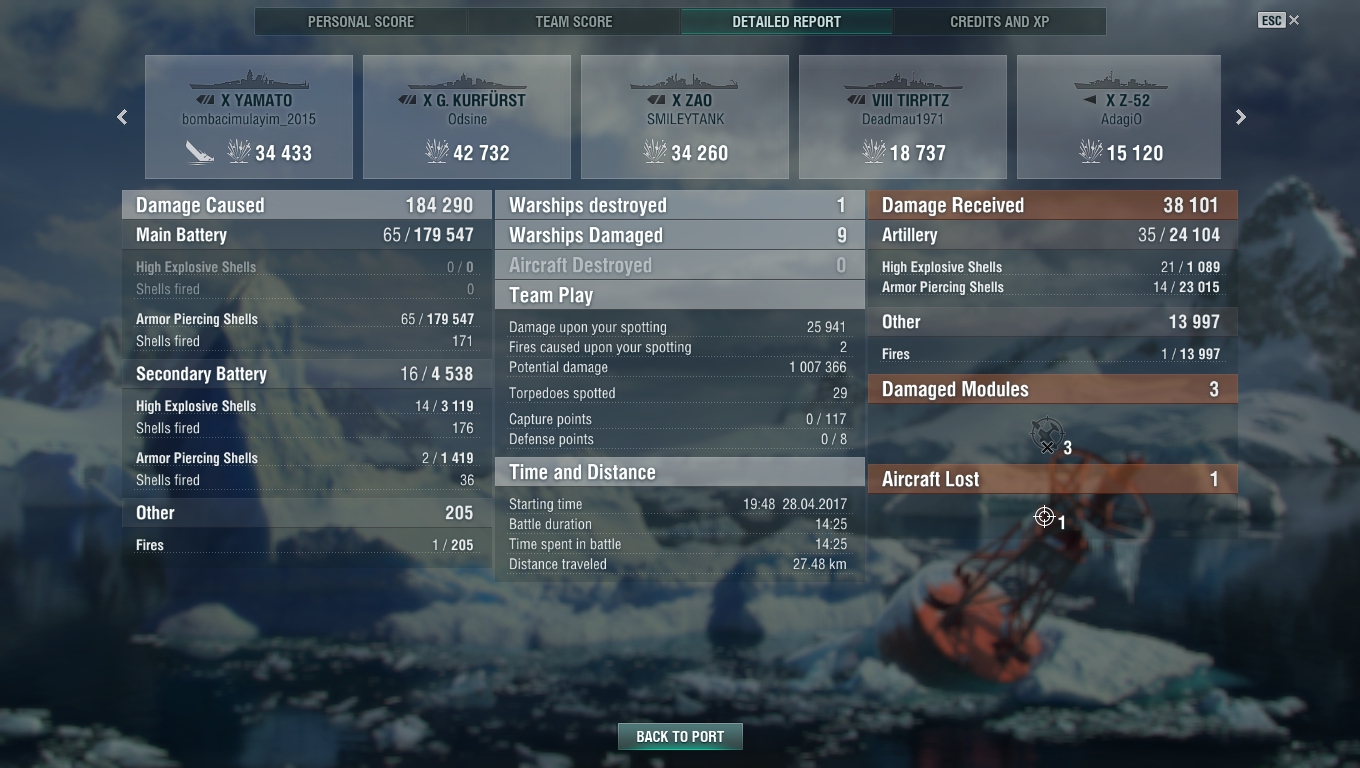Switch to the Team Score tab
The image size is (1360, 768).
[x=574, y=21]
